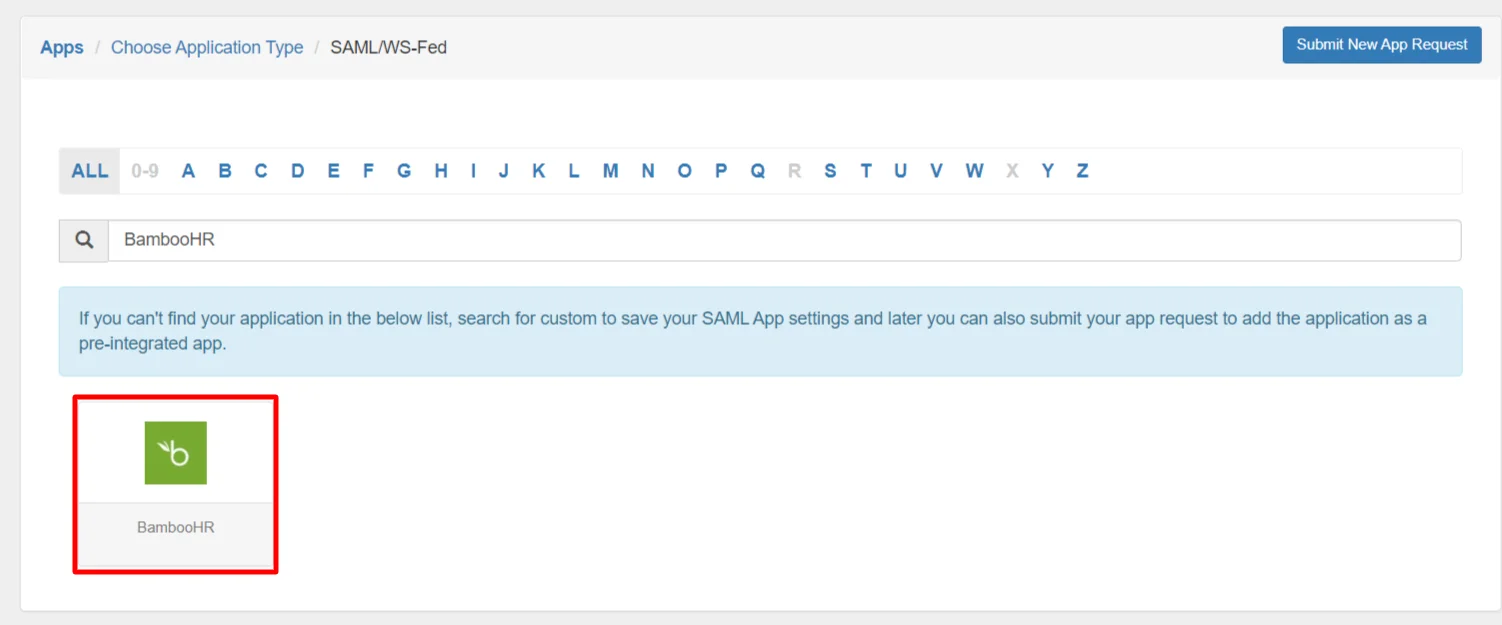Click the search magnifying glass icon

pyautogui.click(x=83, y=240)
